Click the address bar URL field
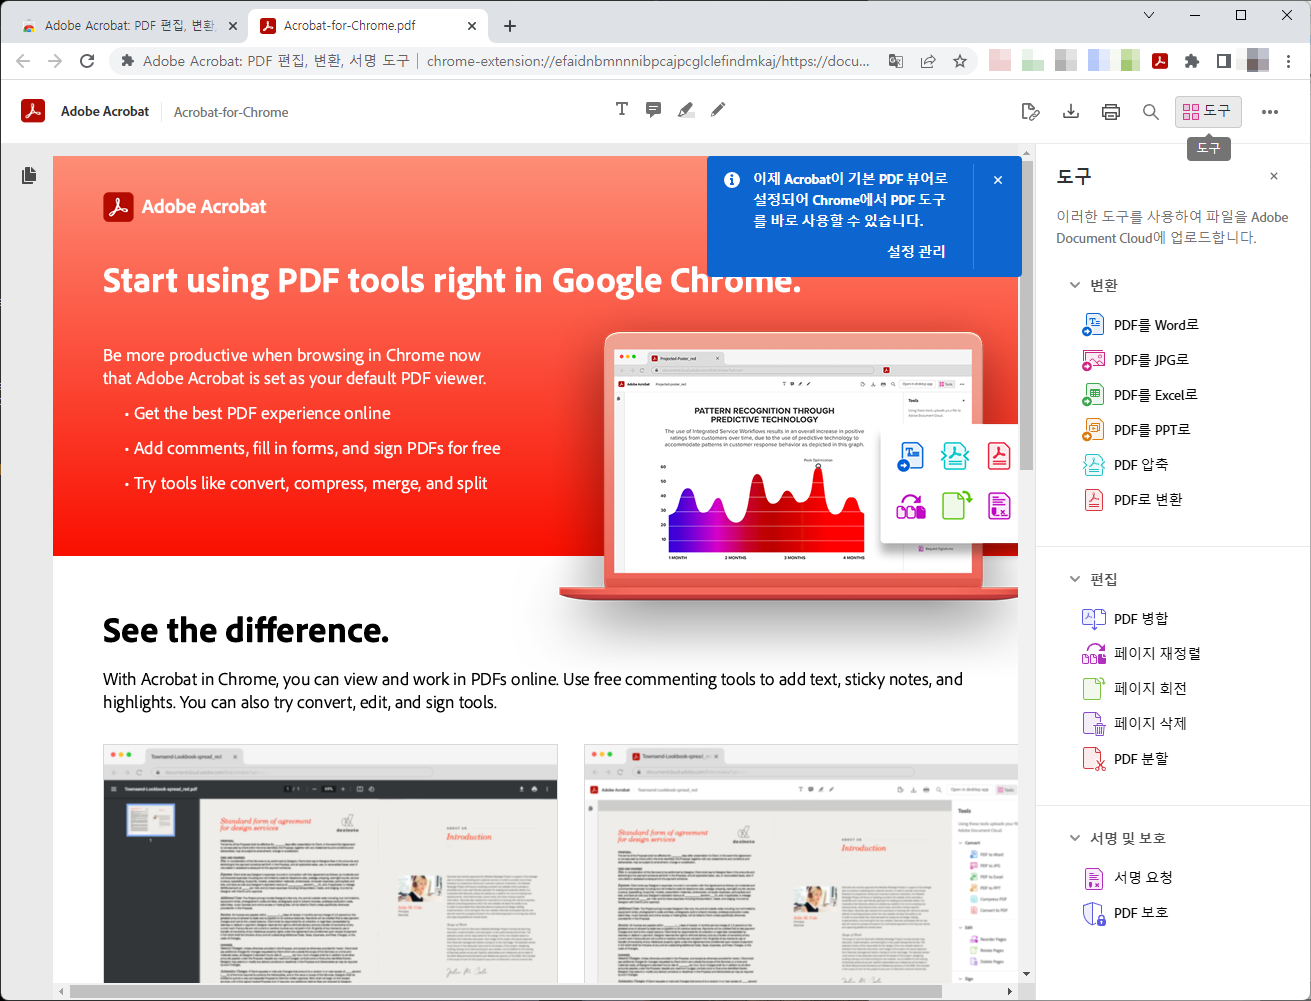Viewport: 1311px width, 1001px height. click(x=542, y=61)
